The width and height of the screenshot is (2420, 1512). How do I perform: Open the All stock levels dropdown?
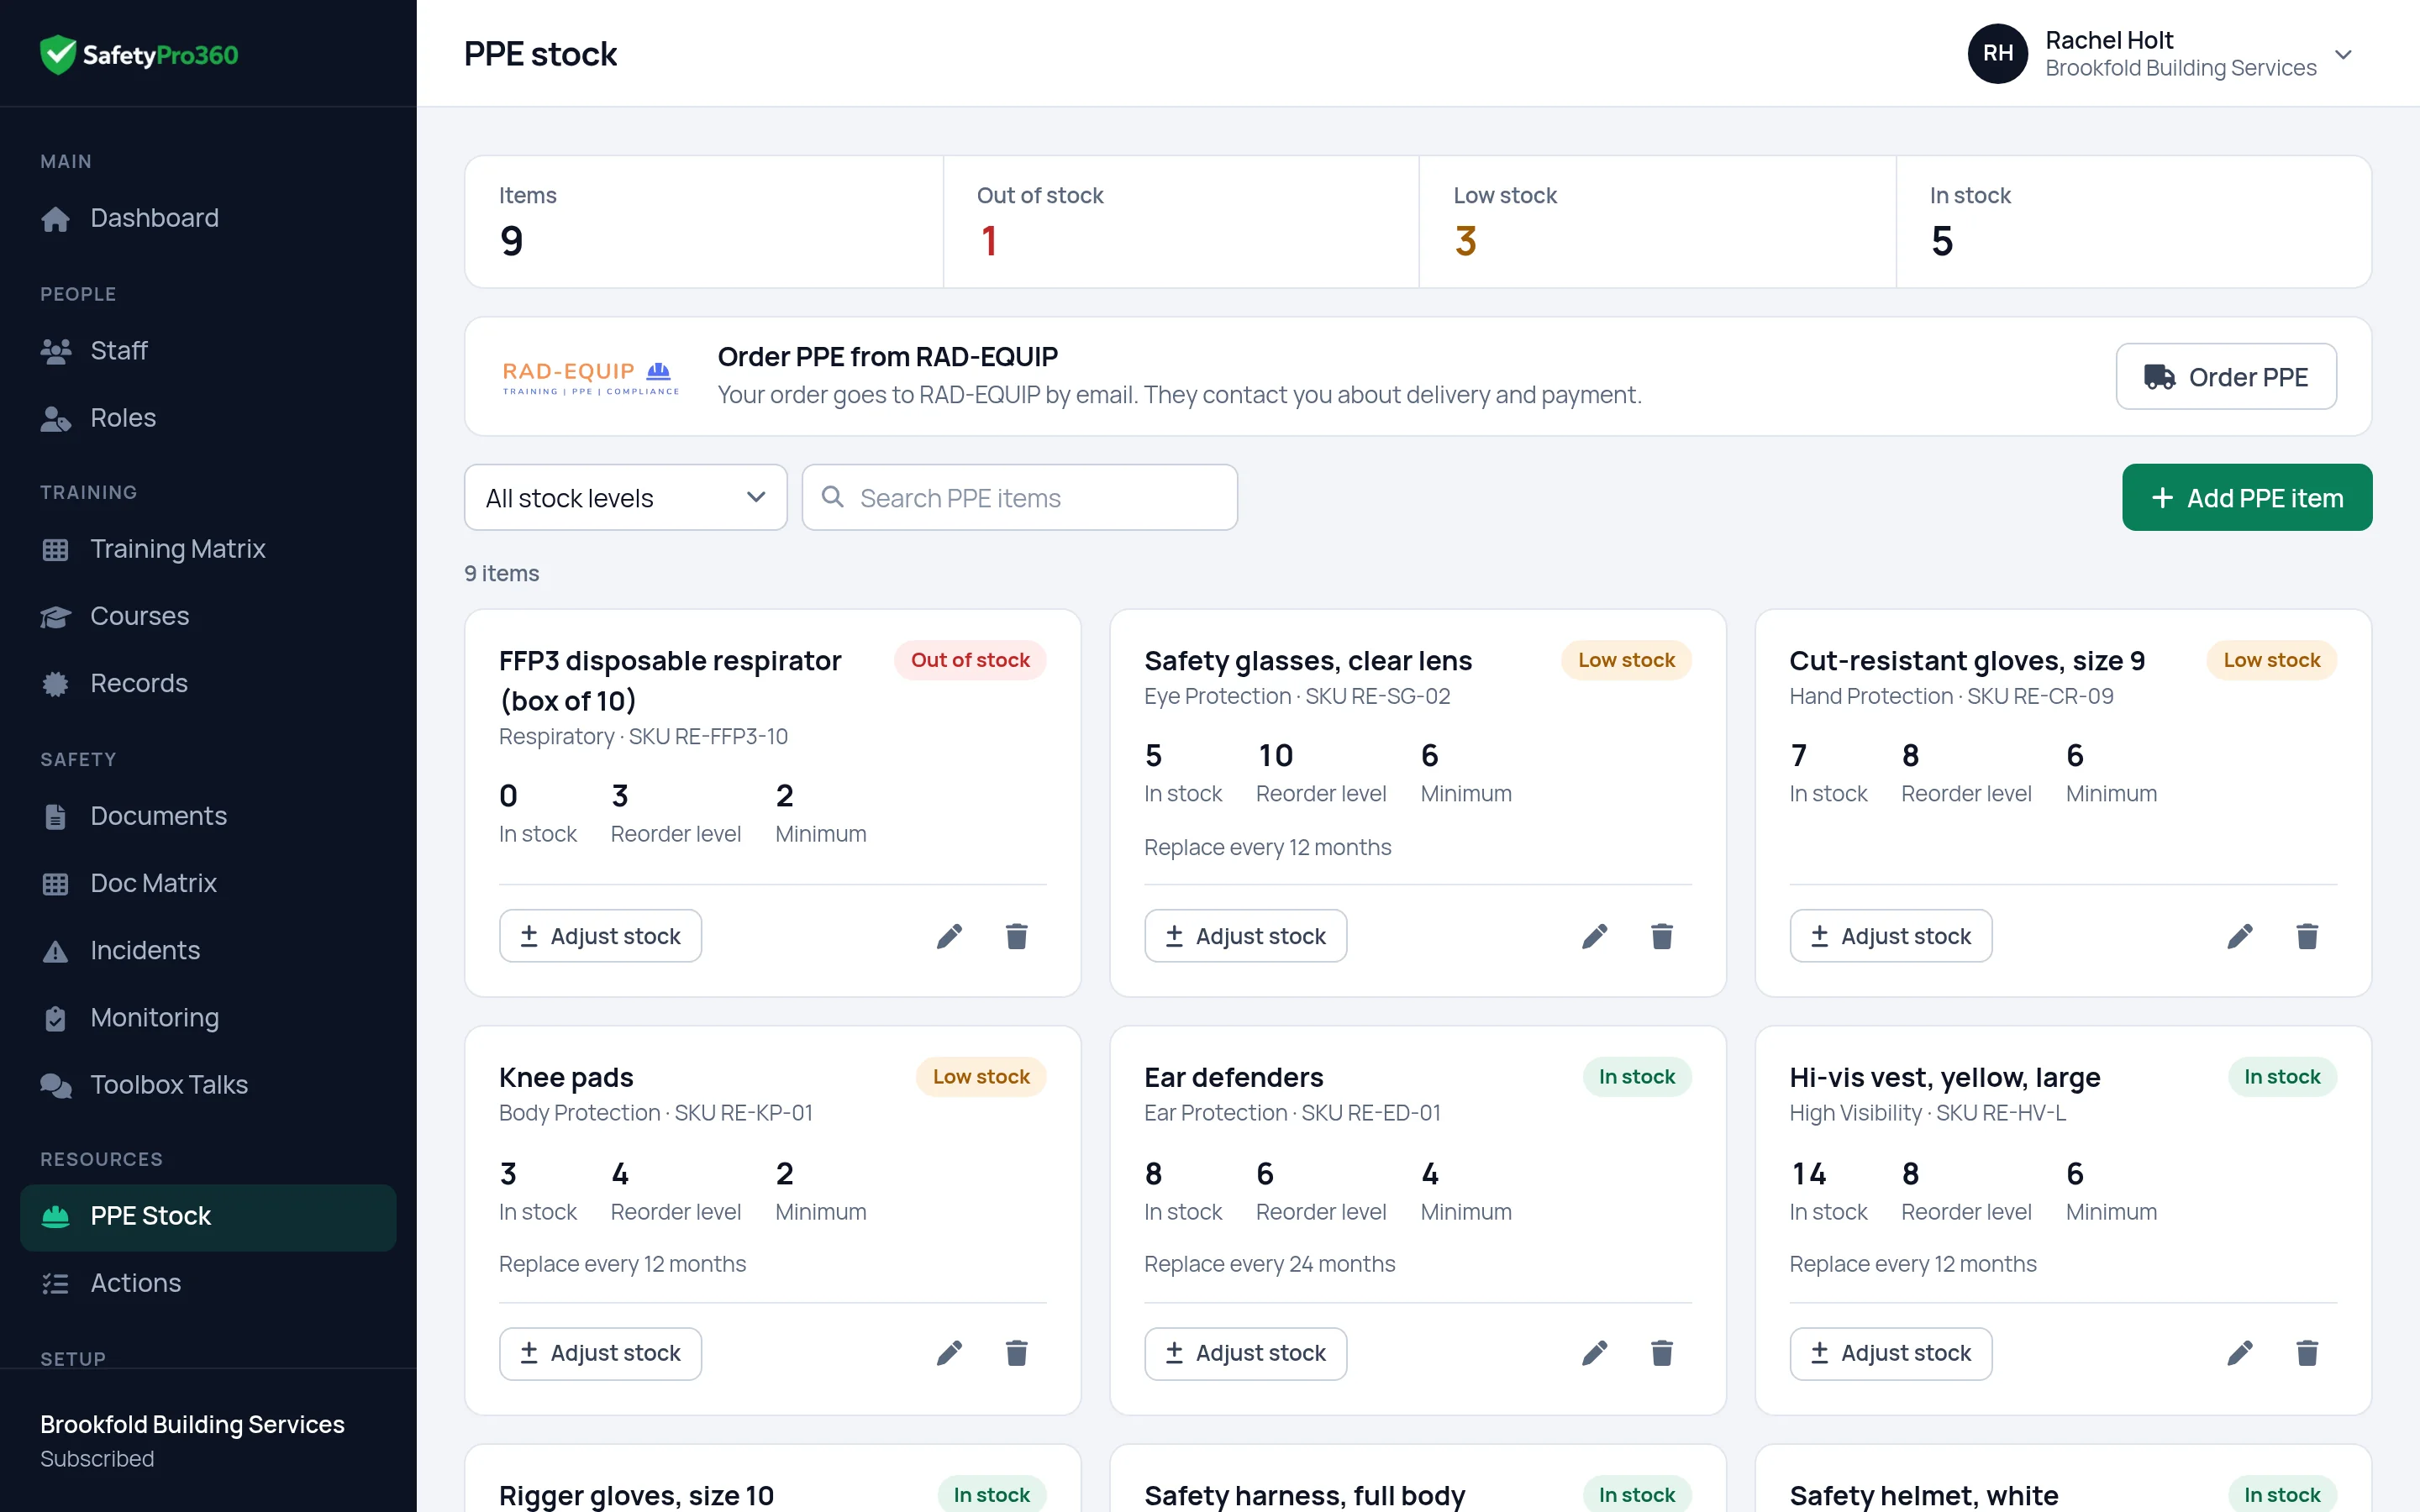625,497
